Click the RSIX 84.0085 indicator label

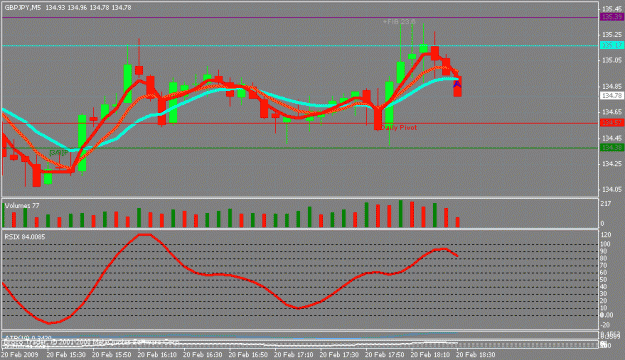pyautogui.click(x=25, y=237)
